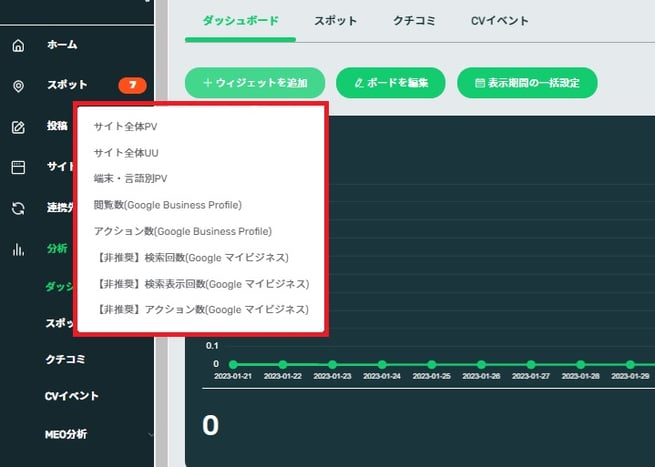Viewport: 655px width, 467px height.
Task: Open CVイベント in the sidebar
Action: (x=71, y=396)
